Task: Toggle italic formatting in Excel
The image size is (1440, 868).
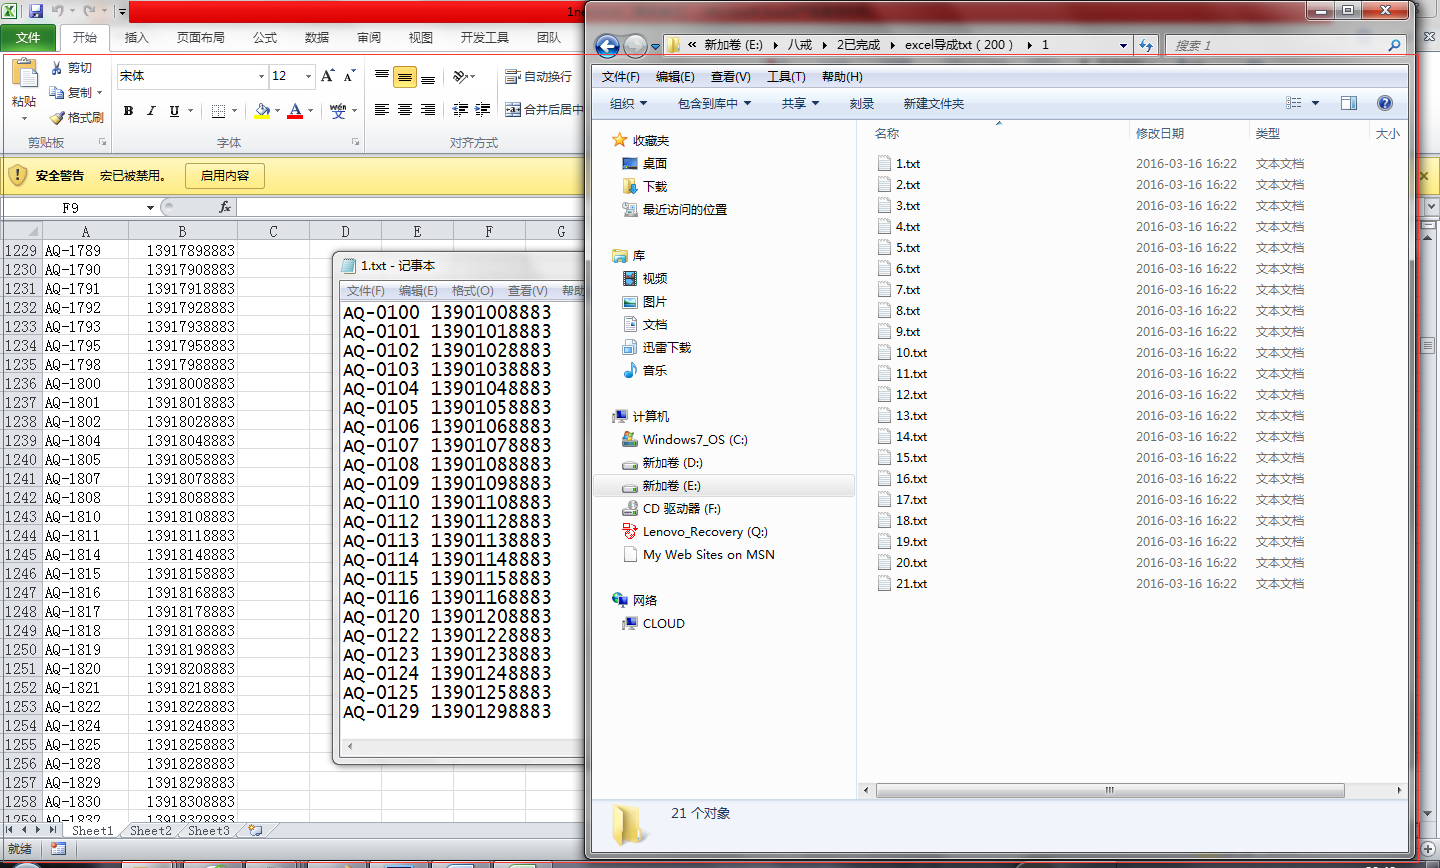Action: (151, 111)
